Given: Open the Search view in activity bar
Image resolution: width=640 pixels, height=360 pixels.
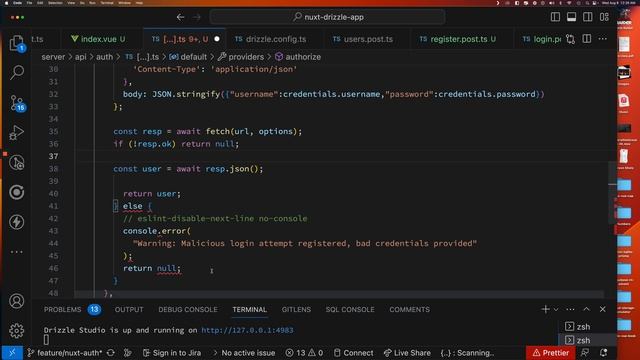Looking at the screenshot, I should [17, 73].
